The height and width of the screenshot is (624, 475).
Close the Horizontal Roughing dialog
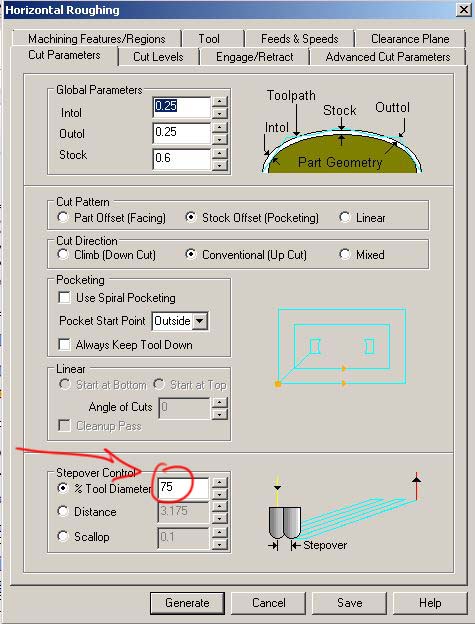tap(464, 10)
